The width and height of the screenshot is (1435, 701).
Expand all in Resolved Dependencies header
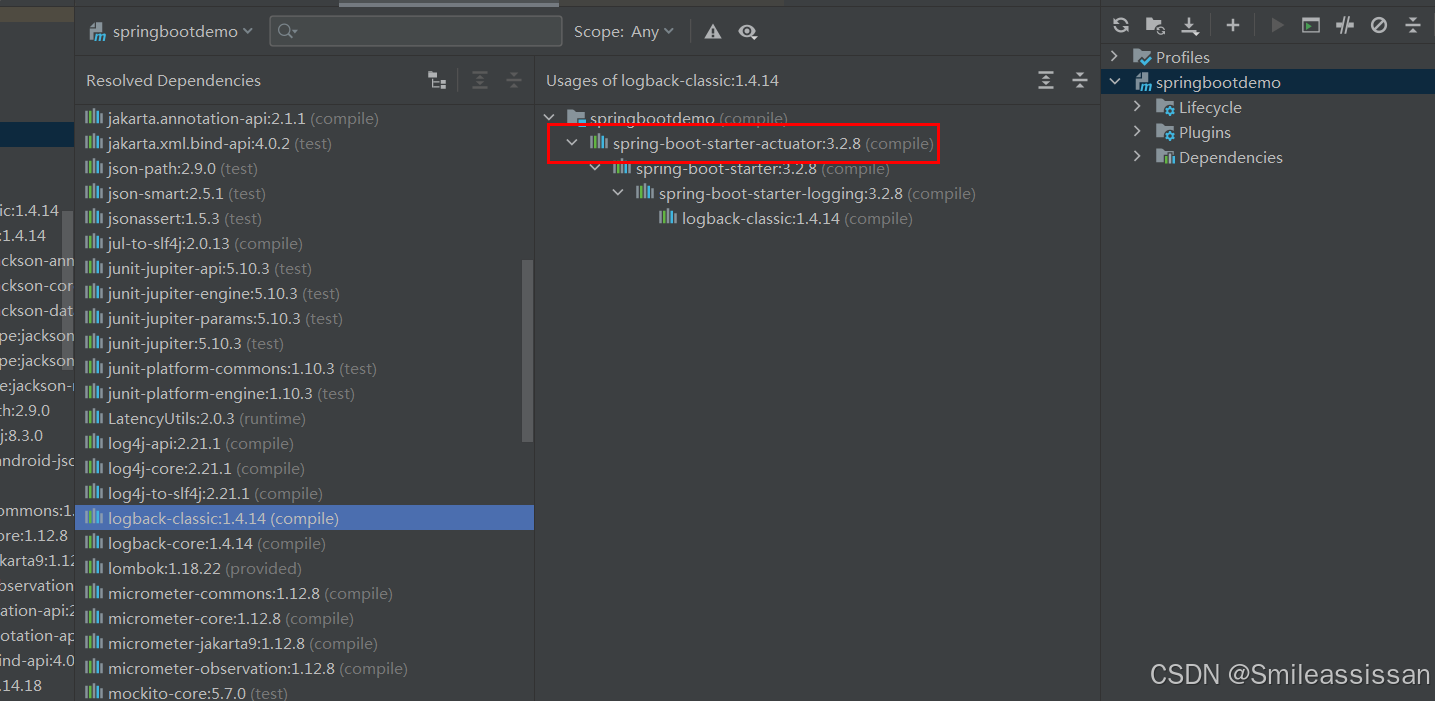(x=480, y=81)
